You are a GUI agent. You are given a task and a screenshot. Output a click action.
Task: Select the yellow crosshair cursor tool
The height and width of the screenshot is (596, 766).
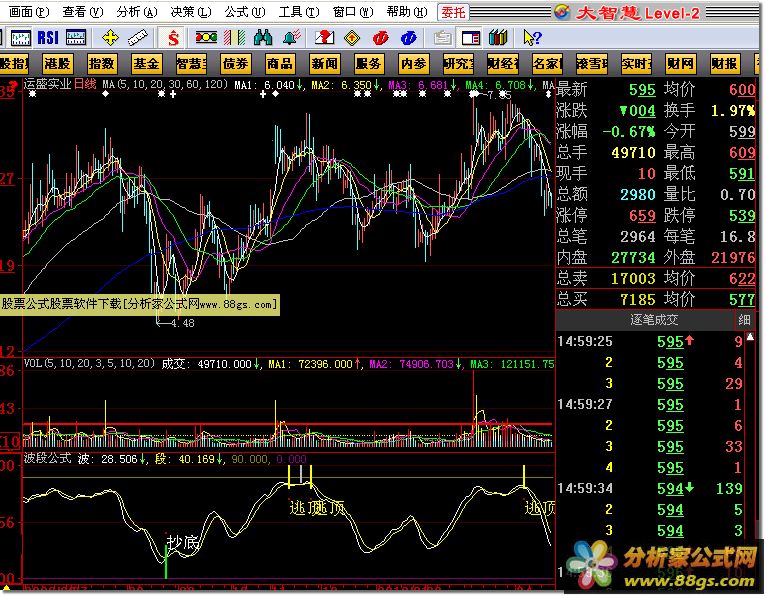(110, 37)
